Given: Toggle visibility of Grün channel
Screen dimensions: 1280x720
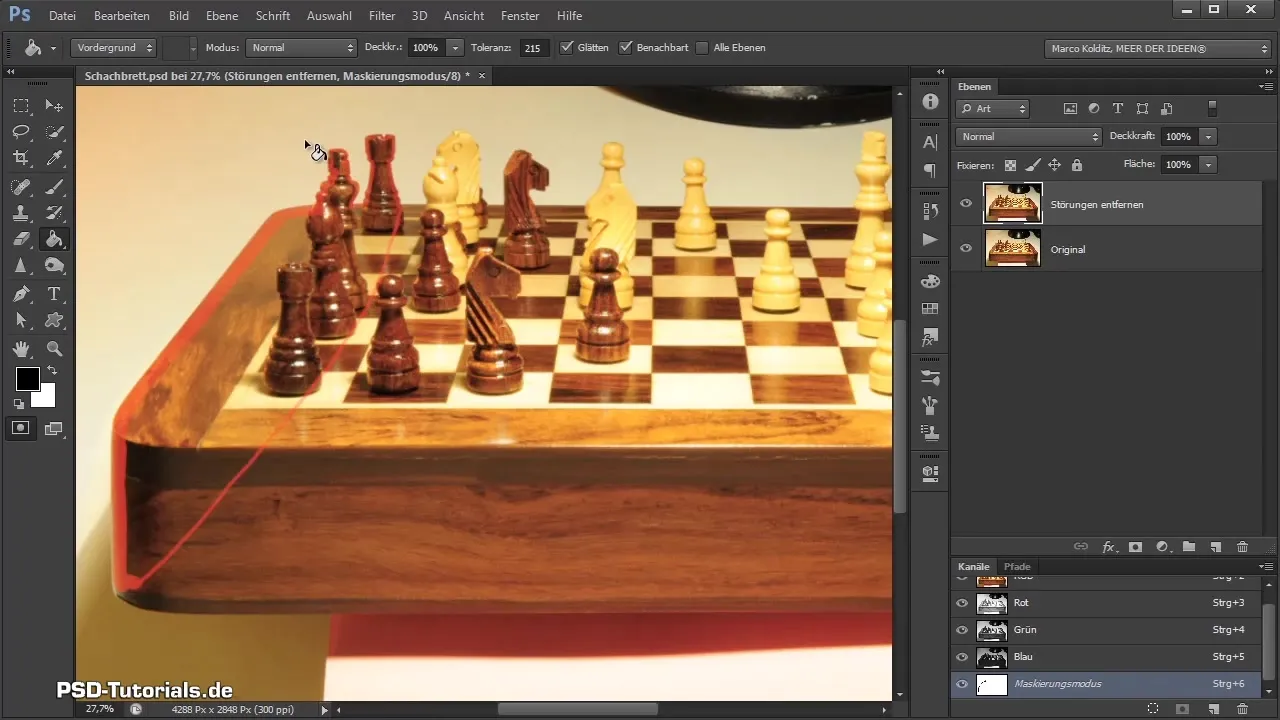Looking at the screenshot, I should point(961,630).
